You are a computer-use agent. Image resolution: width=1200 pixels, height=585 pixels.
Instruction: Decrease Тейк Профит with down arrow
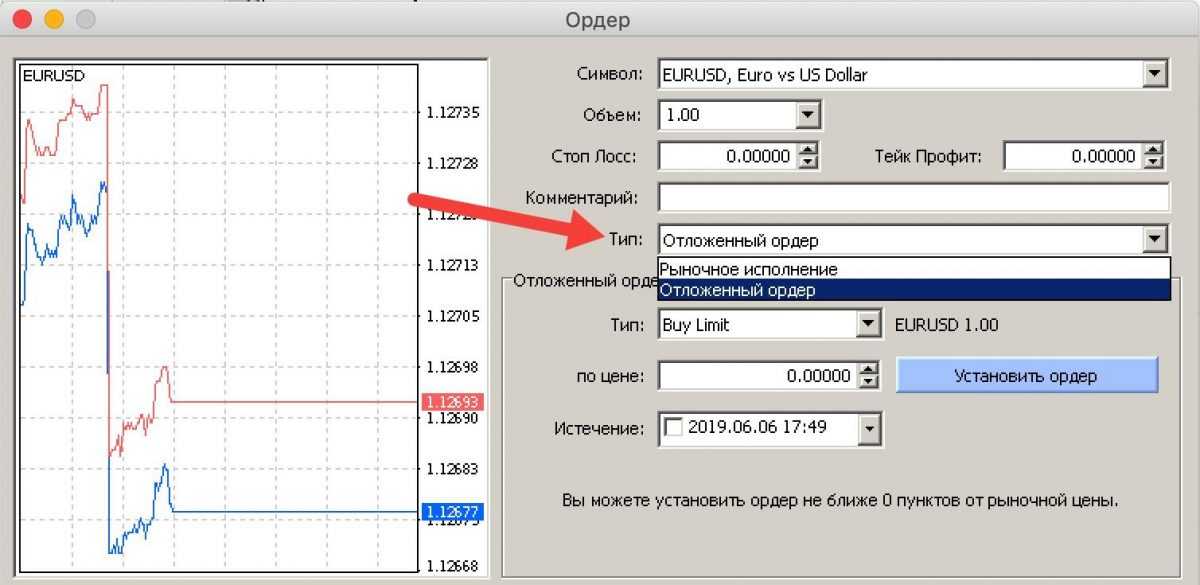coord(1155,163)
